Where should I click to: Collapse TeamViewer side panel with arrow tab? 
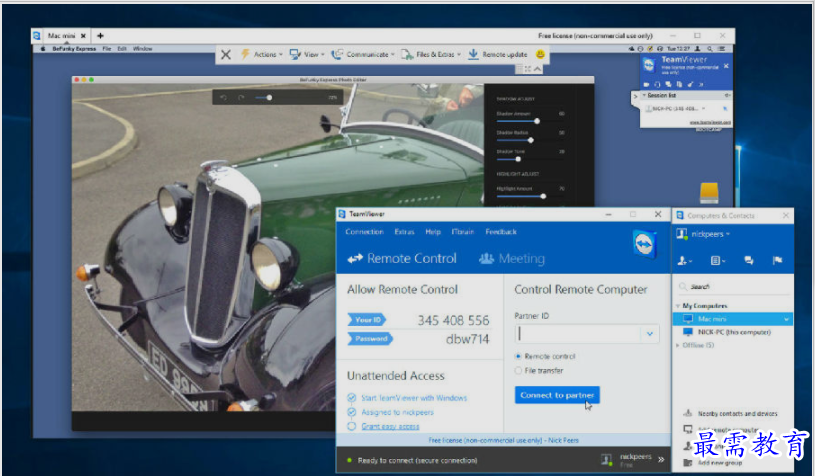click(635, 97)
